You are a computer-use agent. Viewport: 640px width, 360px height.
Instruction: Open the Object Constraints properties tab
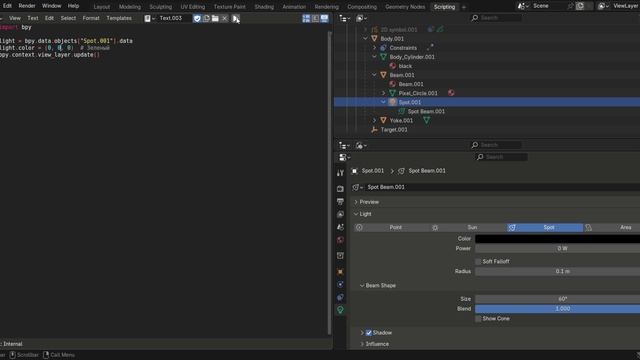(340, 297)
